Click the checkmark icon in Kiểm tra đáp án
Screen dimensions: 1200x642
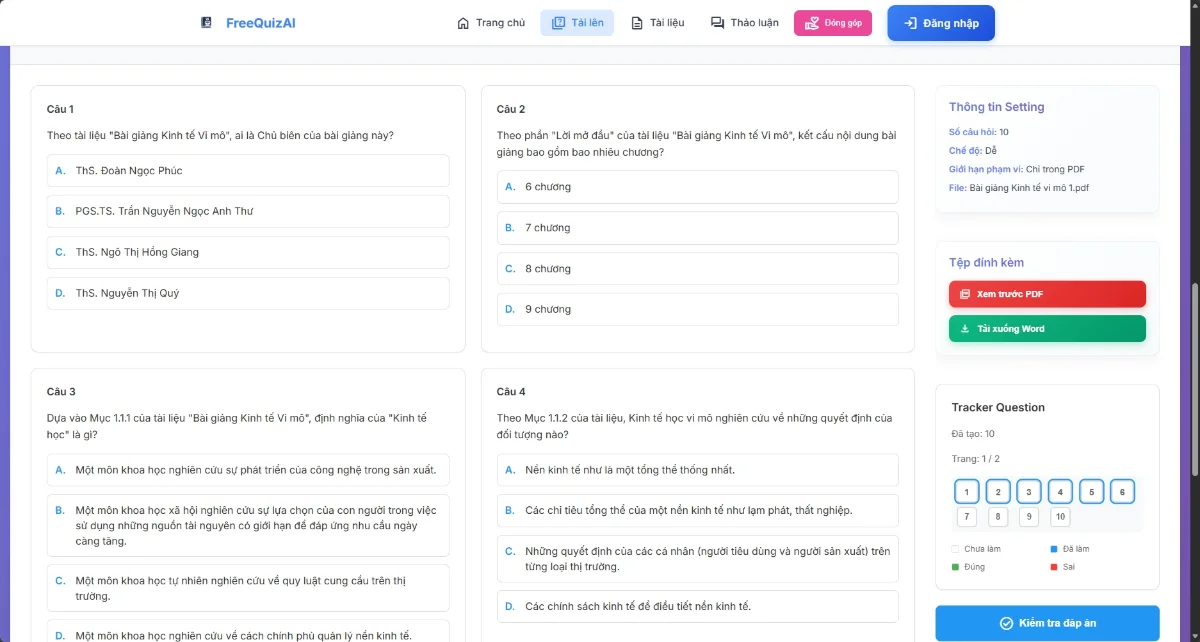click(1006, 623)
